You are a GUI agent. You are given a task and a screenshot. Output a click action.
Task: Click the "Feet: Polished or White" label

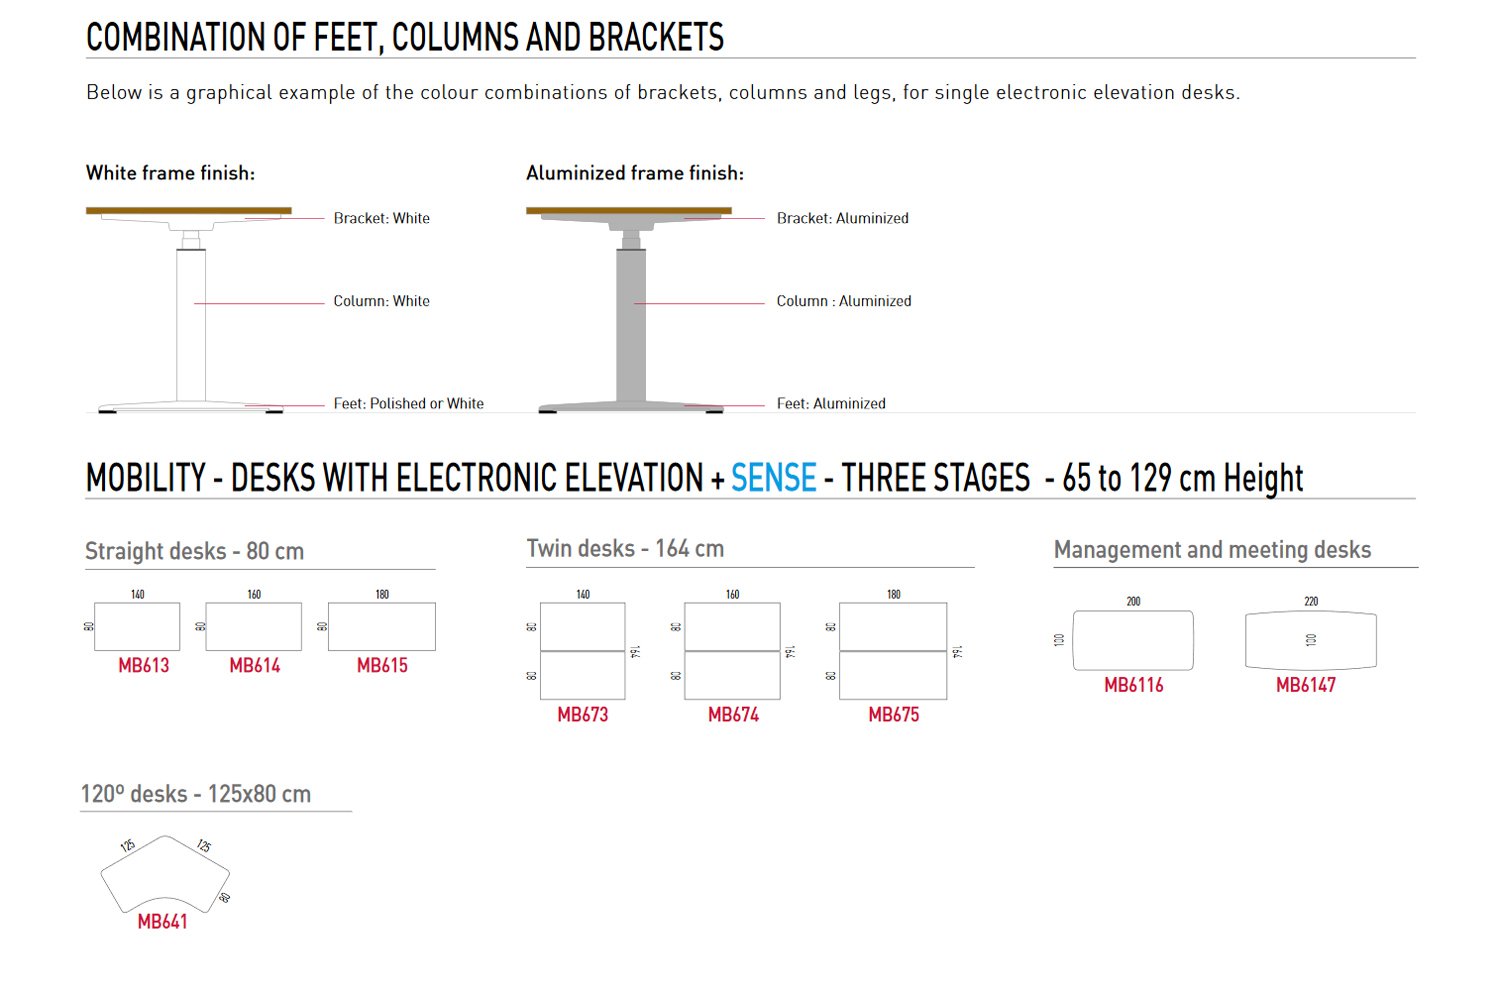coord(408,404)
